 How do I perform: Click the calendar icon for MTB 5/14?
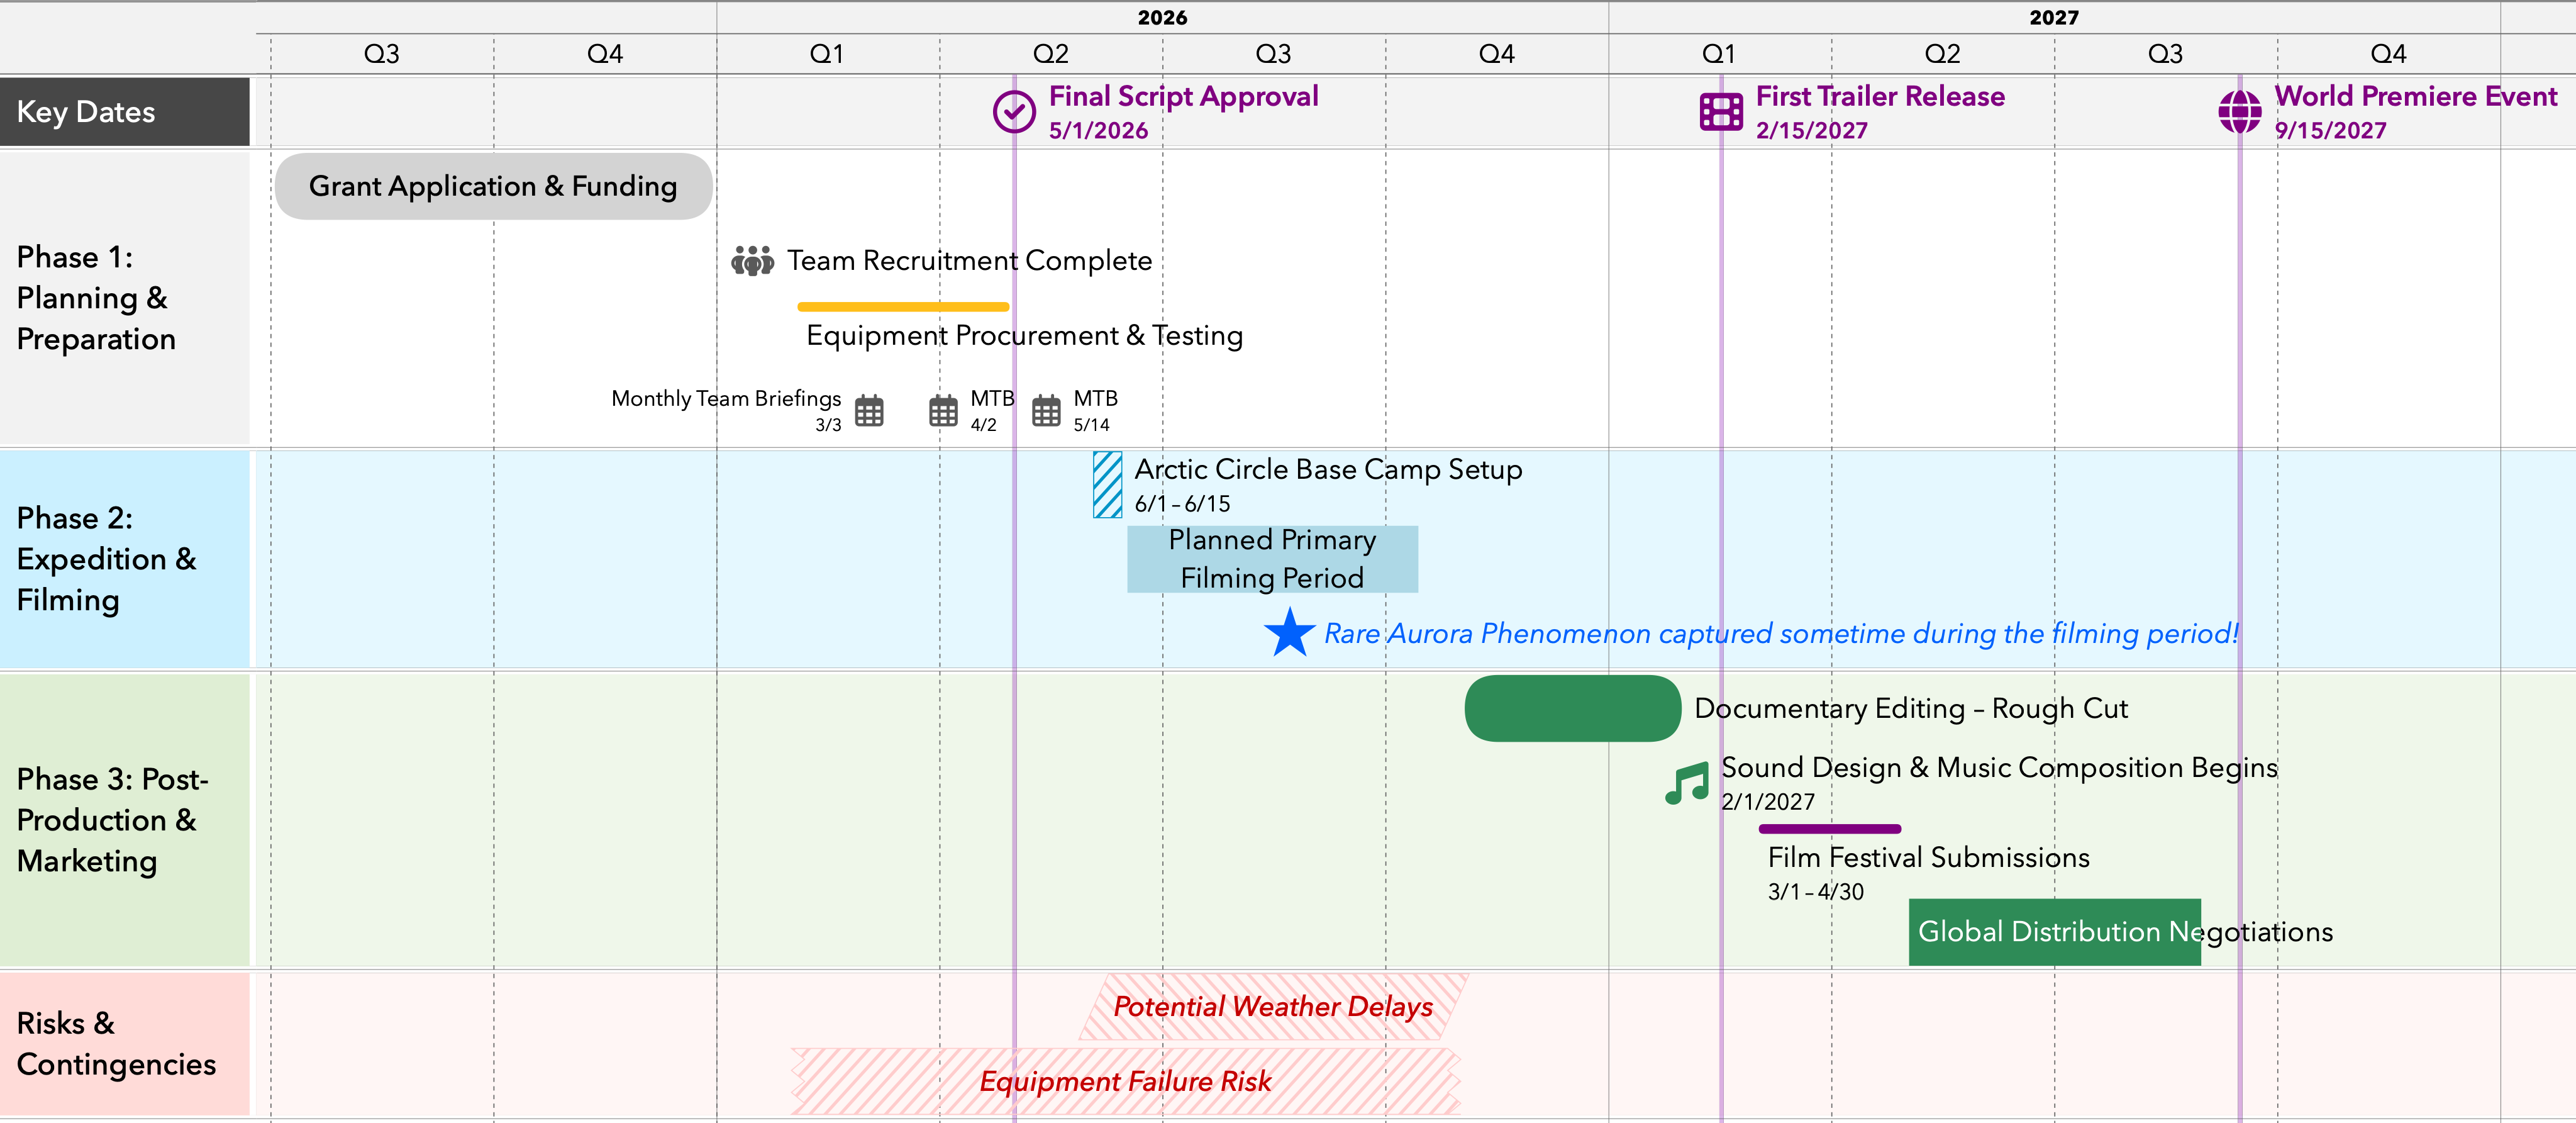[x=1047, y=411]
